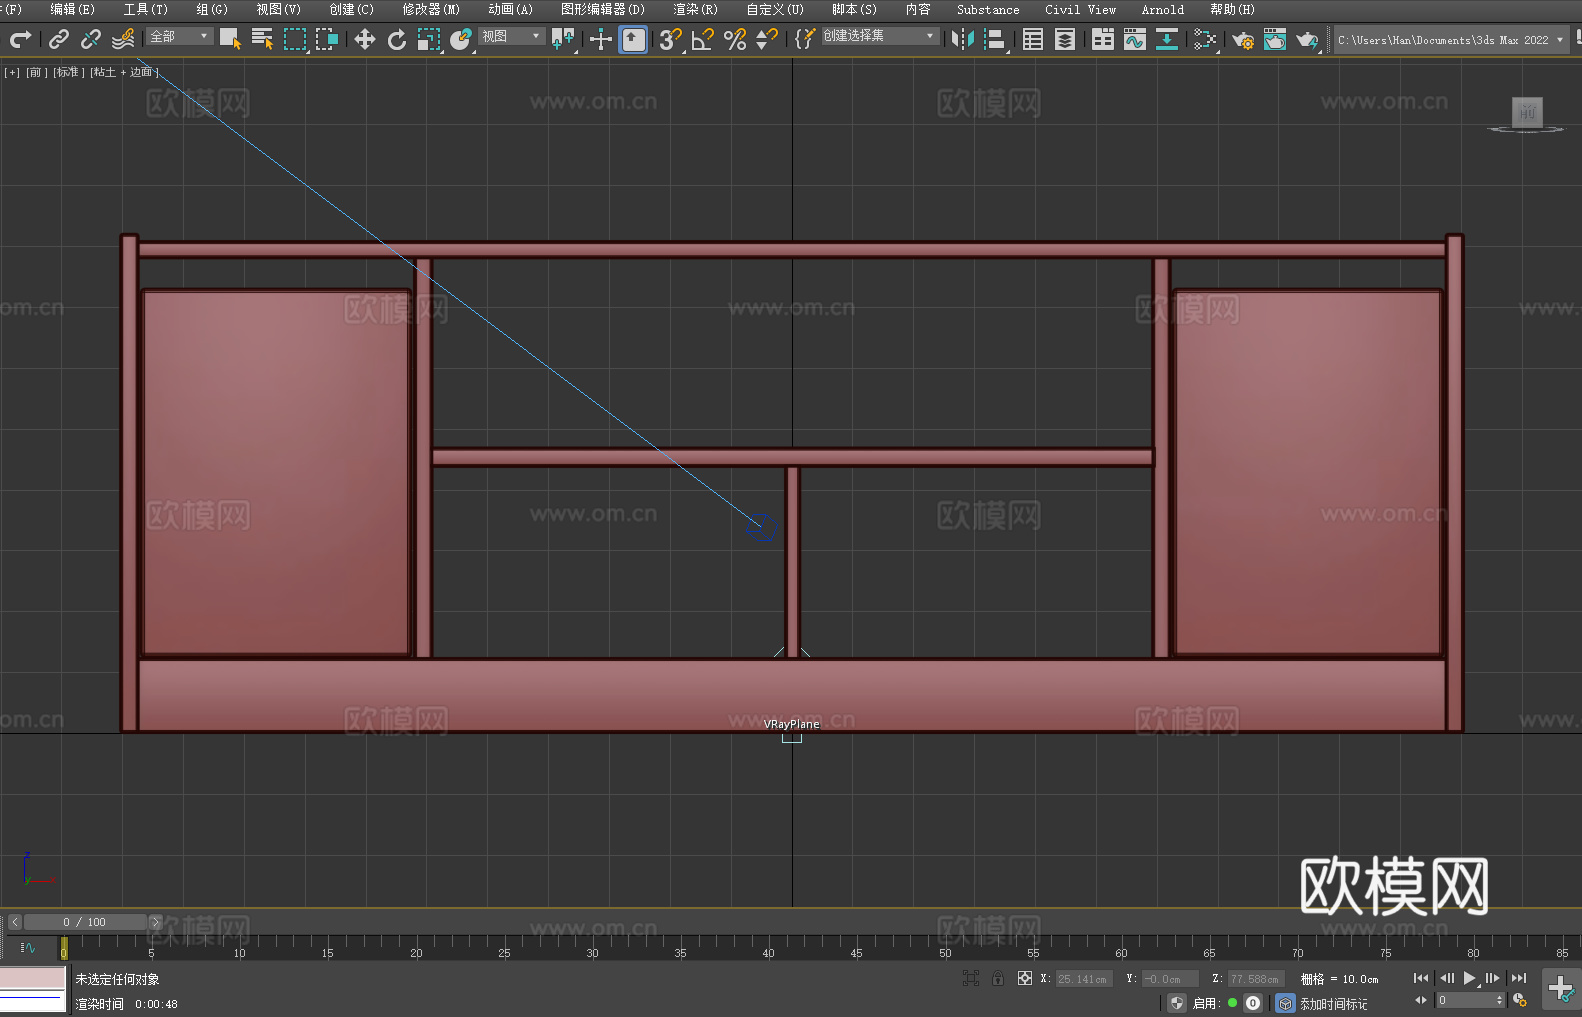
Task: Expand 创建选择集 named selection dropdown
Action: [x=880, y=36]
